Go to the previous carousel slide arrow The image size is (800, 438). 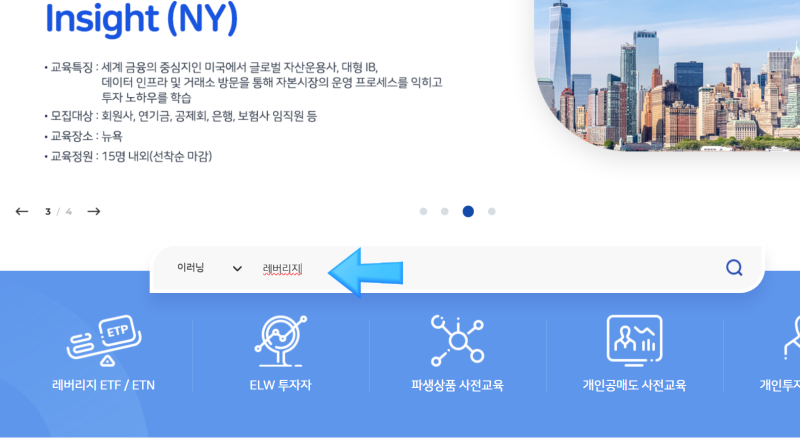22,211
